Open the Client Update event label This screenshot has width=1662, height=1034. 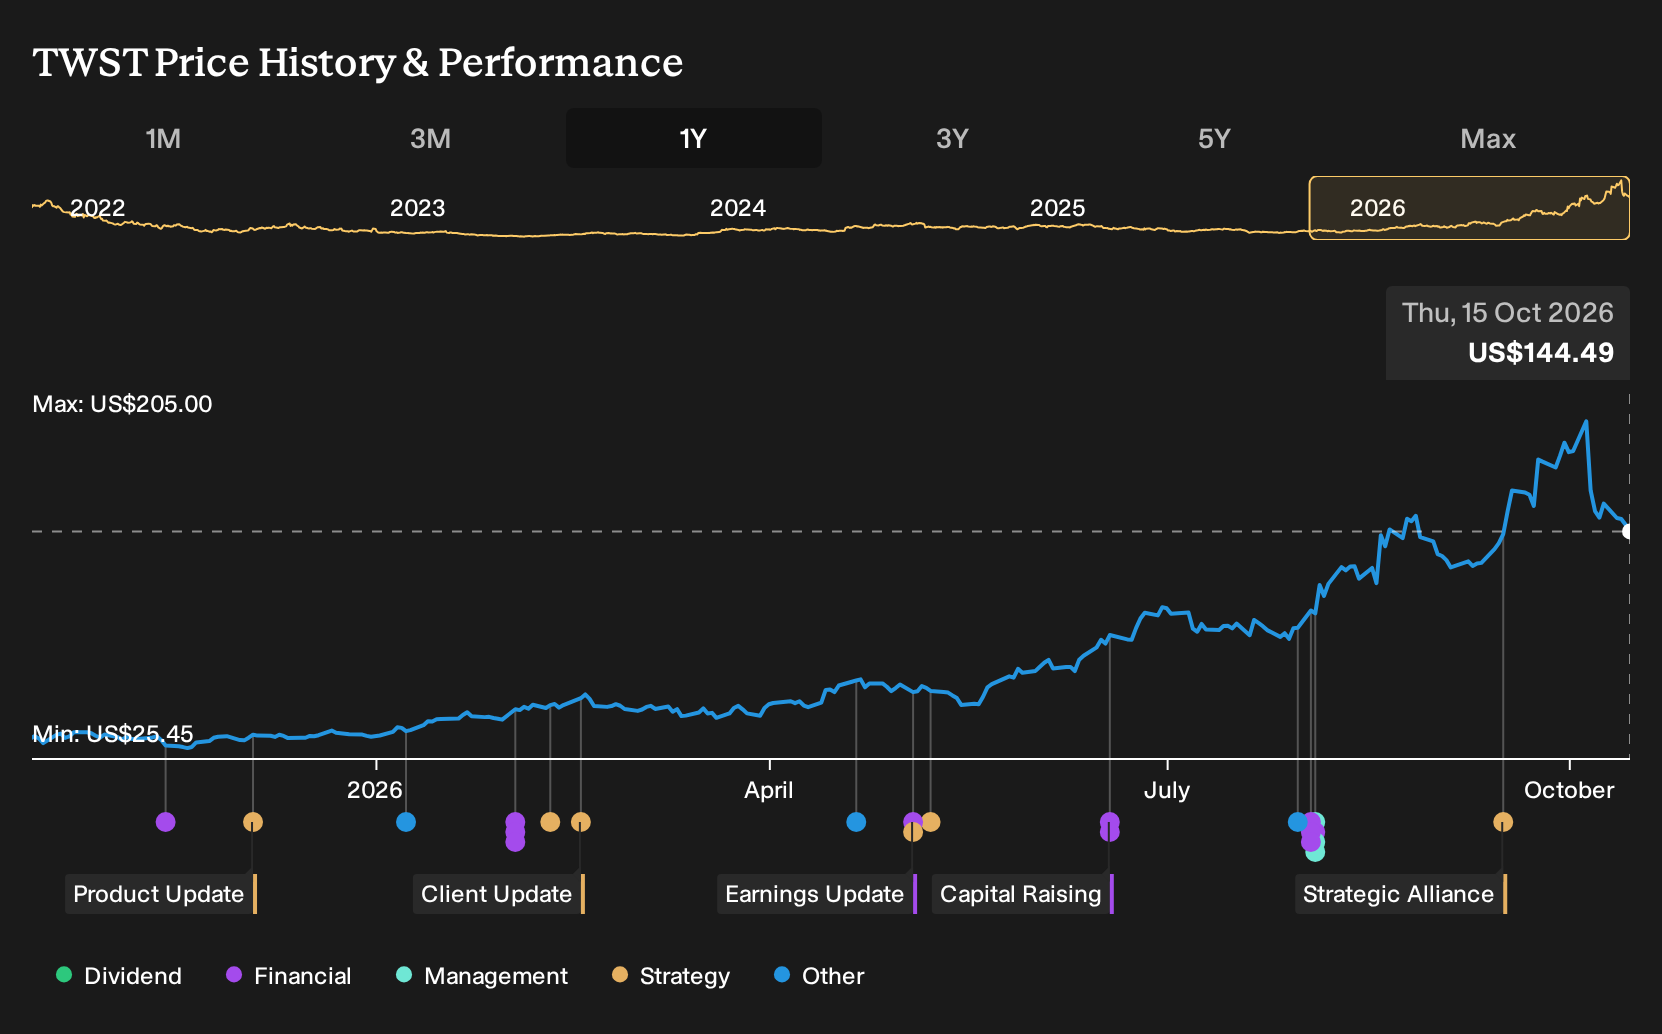click(498, 894)
